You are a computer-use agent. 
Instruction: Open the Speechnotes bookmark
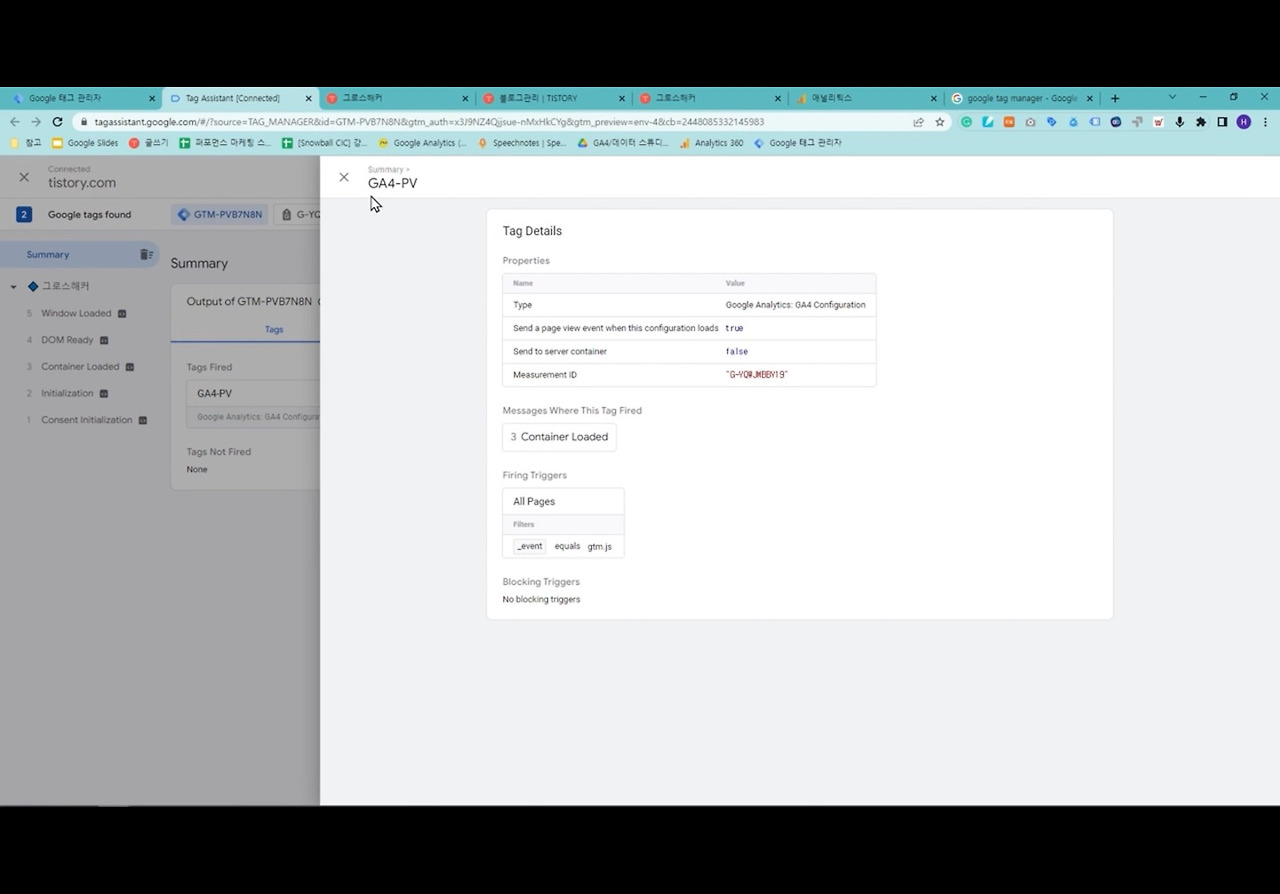(x=522, y=143)
